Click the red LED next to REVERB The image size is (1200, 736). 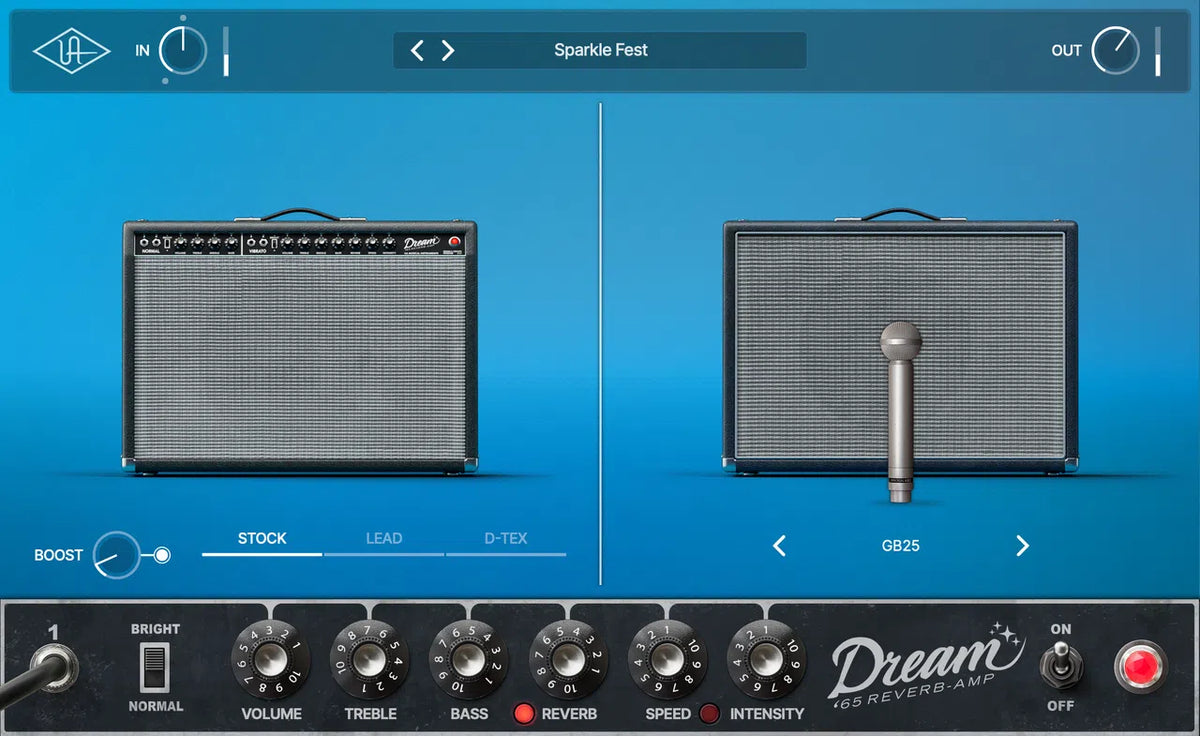[x=523, y=713]
